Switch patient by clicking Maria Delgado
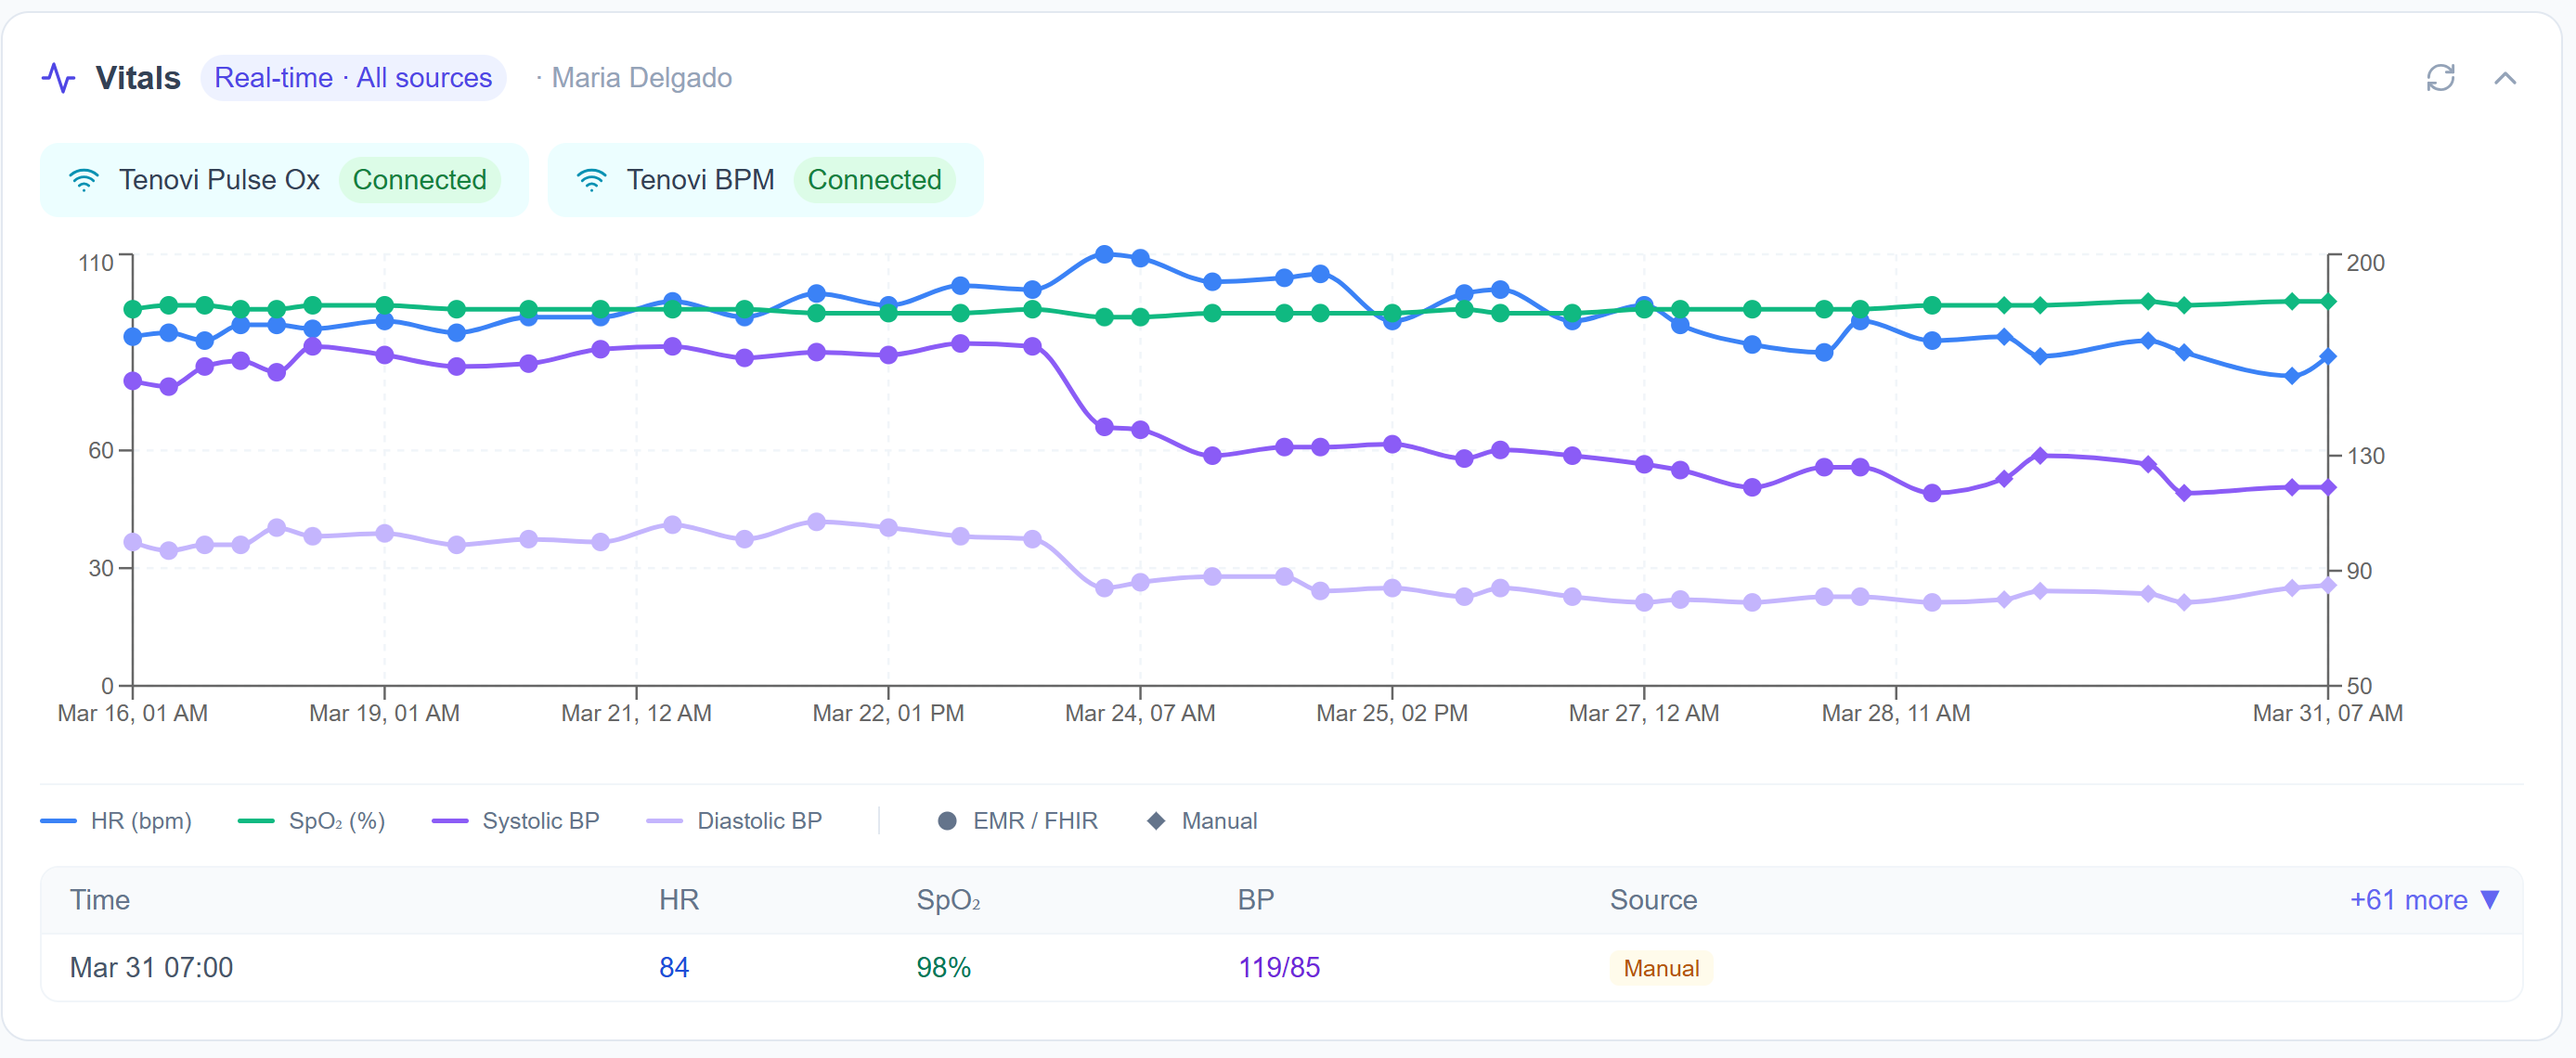The width and height of the screenshot is (2576, 1058). point(641,77)
